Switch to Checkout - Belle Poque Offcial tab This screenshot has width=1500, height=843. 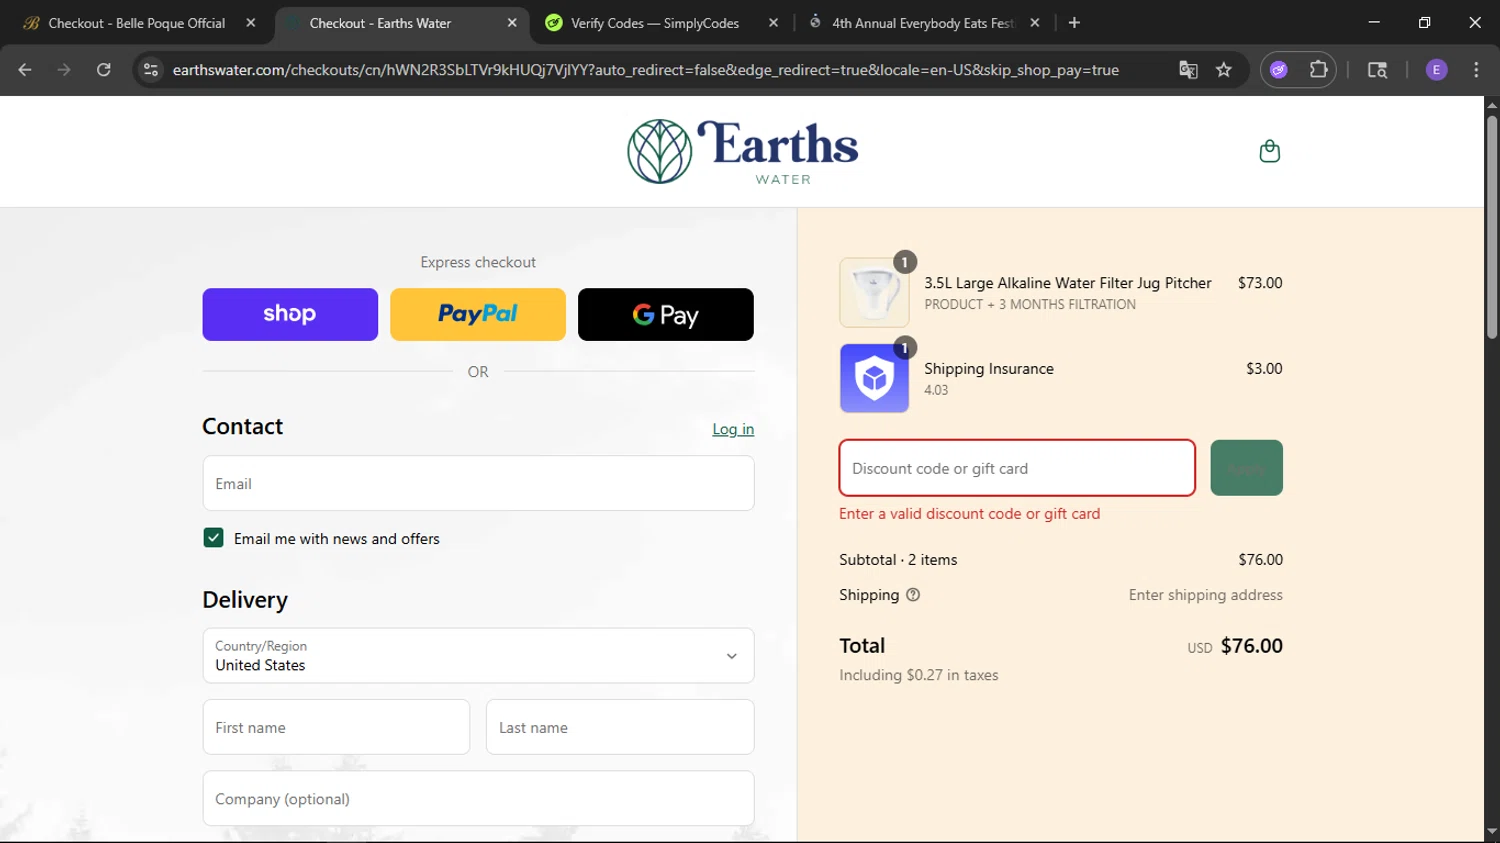[138, 23]
